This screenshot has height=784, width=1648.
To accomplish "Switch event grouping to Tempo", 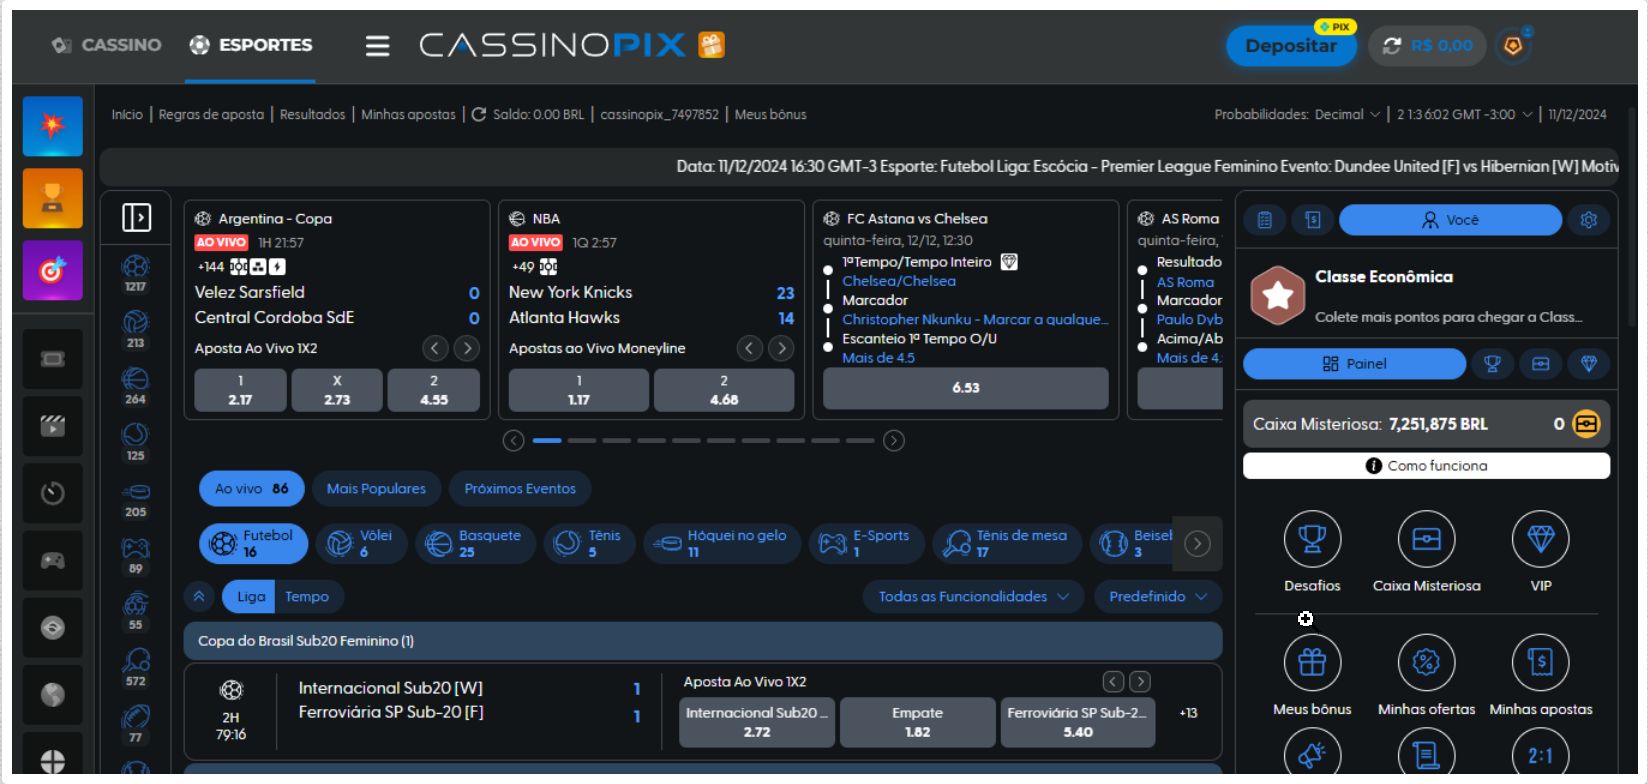I will (307, 597).
